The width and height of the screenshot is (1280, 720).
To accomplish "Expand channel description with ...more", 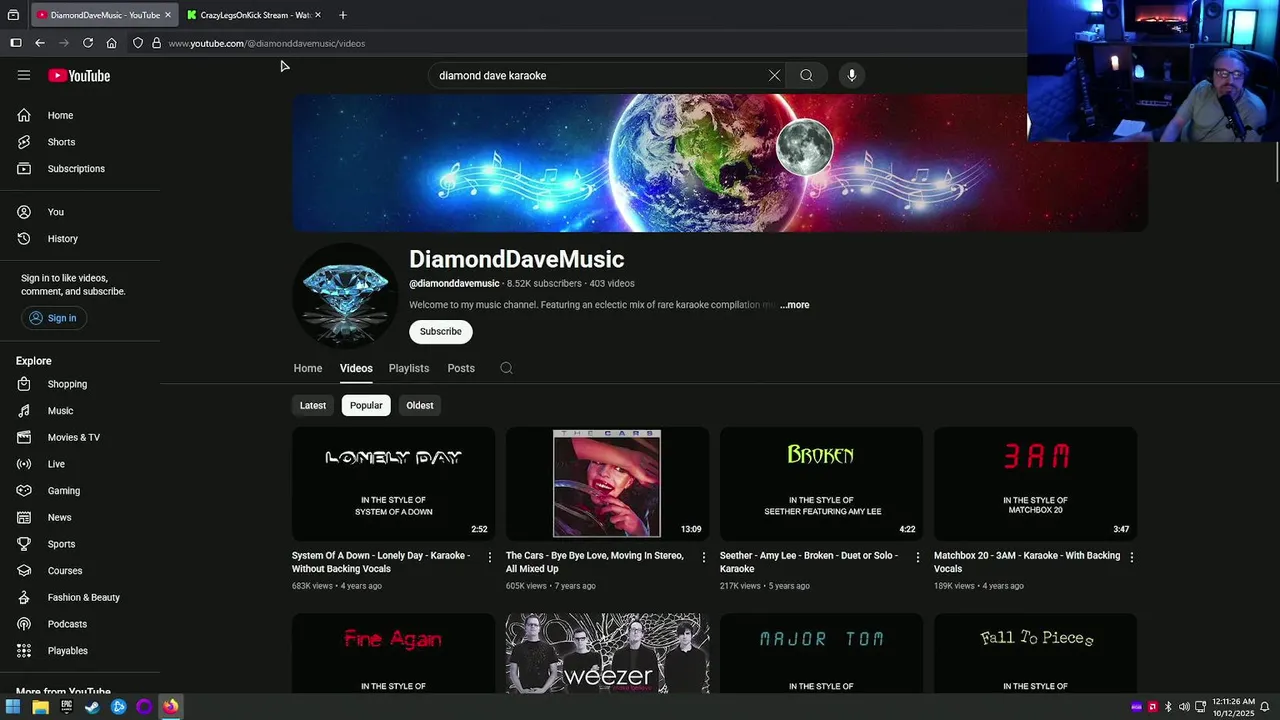I will coord(795,305).
